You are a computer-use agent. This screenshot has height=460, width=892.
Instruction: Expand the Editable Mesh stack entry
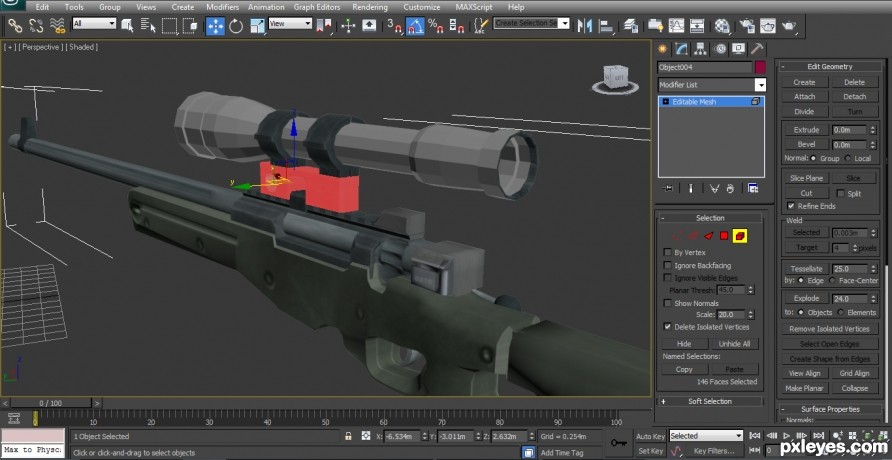(x=666, y=102)
